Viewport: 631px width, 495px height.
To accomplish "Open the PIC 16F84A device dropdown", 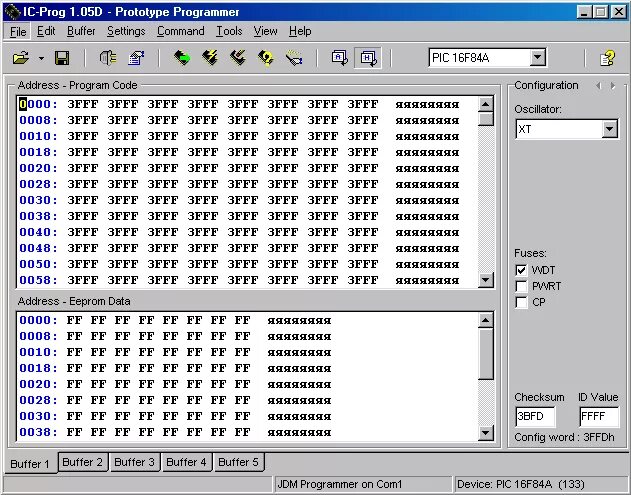I will pos(538,58).
